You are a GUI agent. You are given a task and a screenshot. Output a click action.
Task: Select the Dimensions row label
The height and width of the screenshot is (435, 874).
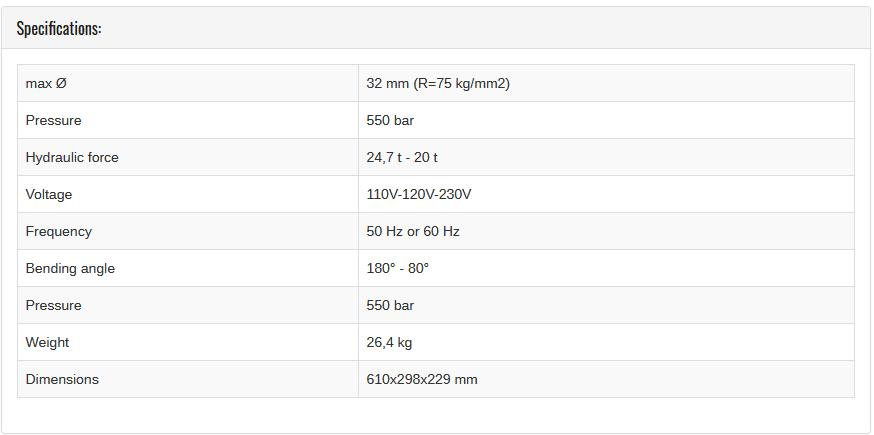click(62, 379)
